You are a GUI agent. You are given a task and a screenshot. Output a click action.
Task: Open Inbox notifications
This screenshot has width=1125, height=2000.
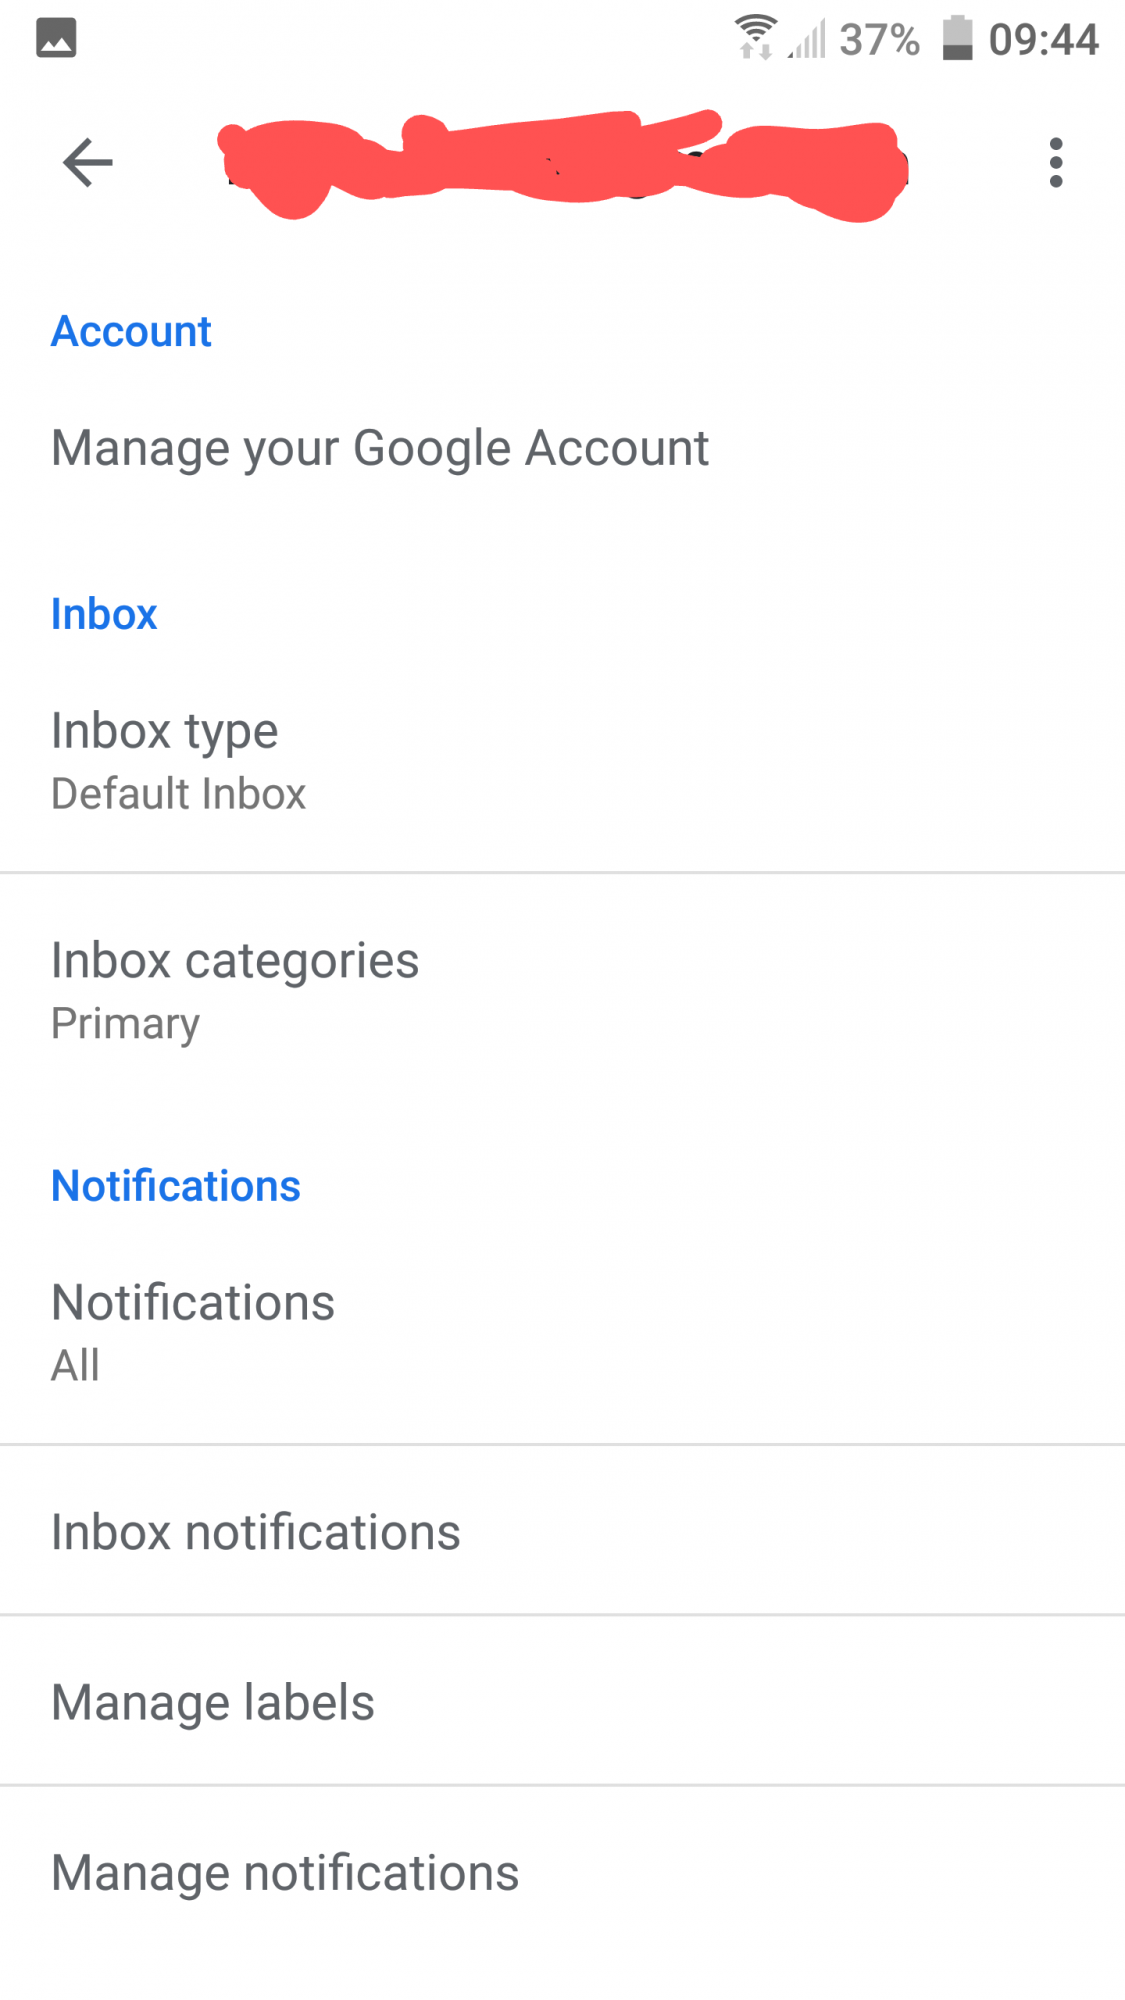tap(562, 1531)
